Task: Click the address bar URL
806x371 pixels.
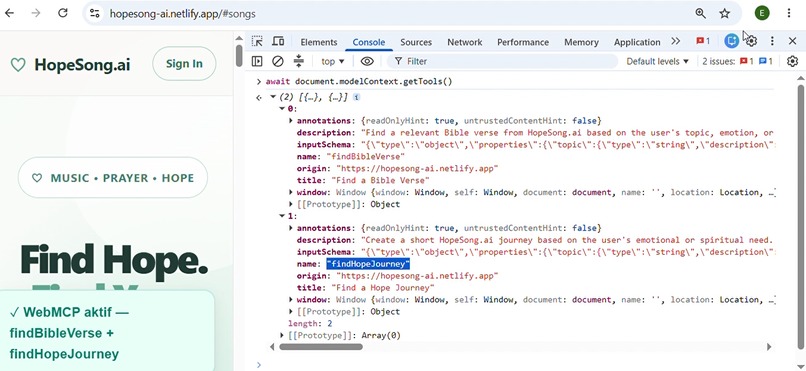Action: pyautogui.click(x=182, y=13)
